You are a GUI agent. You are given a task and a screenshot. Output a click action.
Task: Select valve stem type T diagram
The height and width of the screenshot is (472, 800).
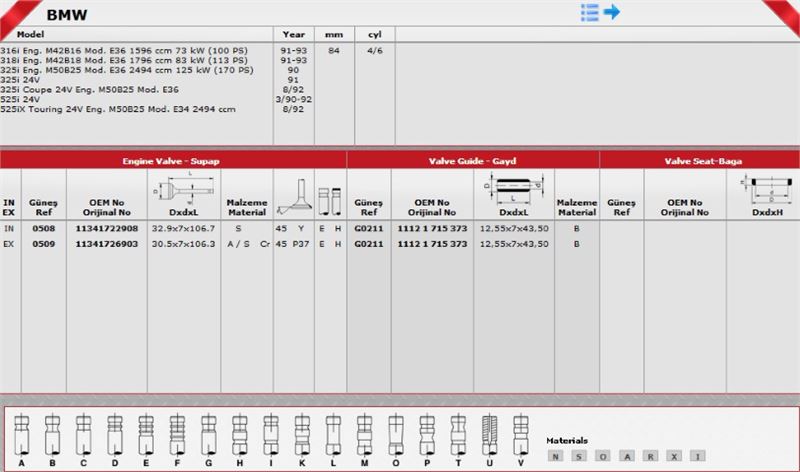pyautogui.click(x=458, y=435)
